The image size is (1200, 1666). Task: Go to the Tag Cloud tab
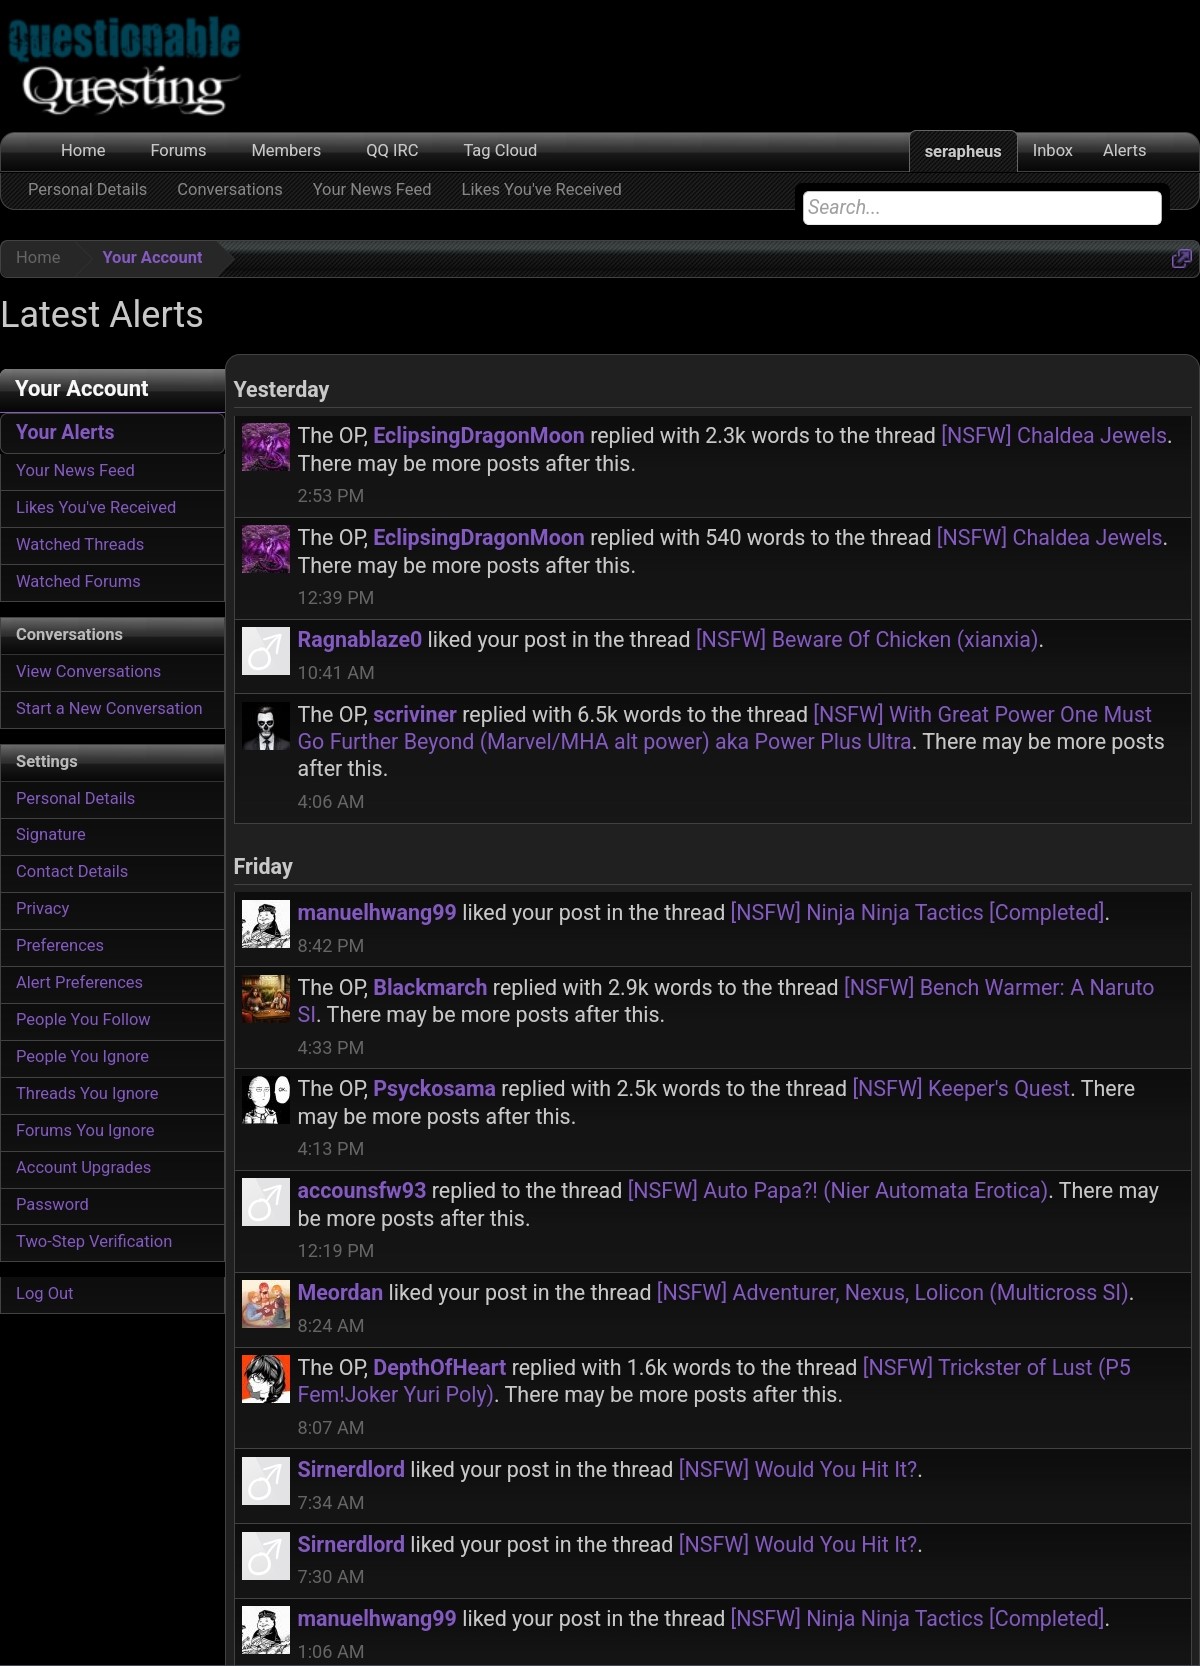500,151
